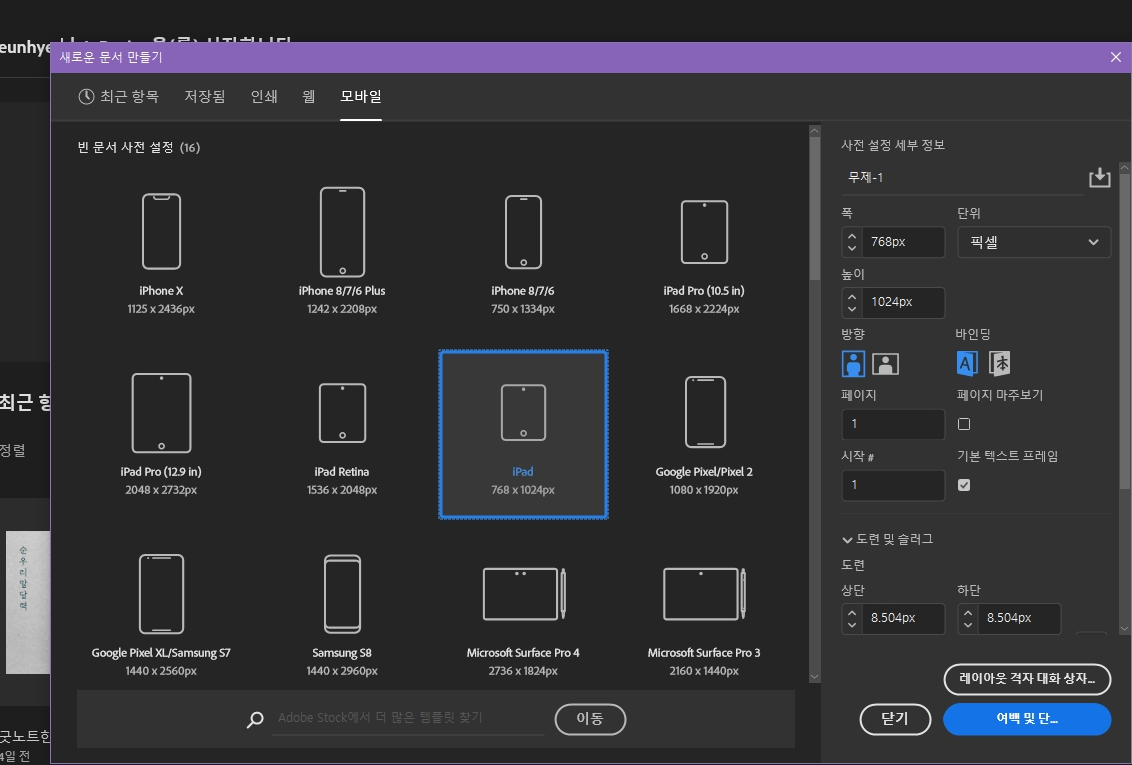Open 레이아웃 격자 대화 상자 button
Screen dimensions: 1132x765
coord(1027,678)
